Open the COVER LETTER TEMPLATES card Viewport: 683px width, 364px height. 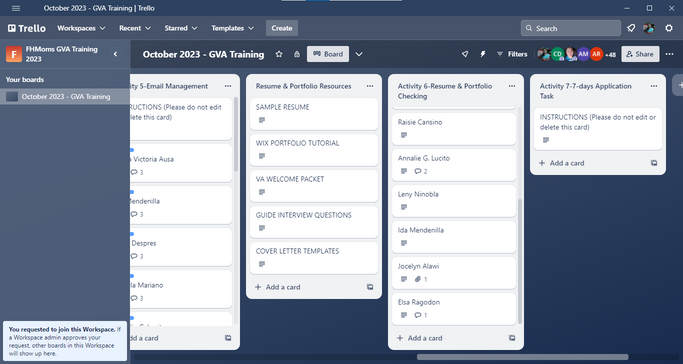[x=314, y=258]
